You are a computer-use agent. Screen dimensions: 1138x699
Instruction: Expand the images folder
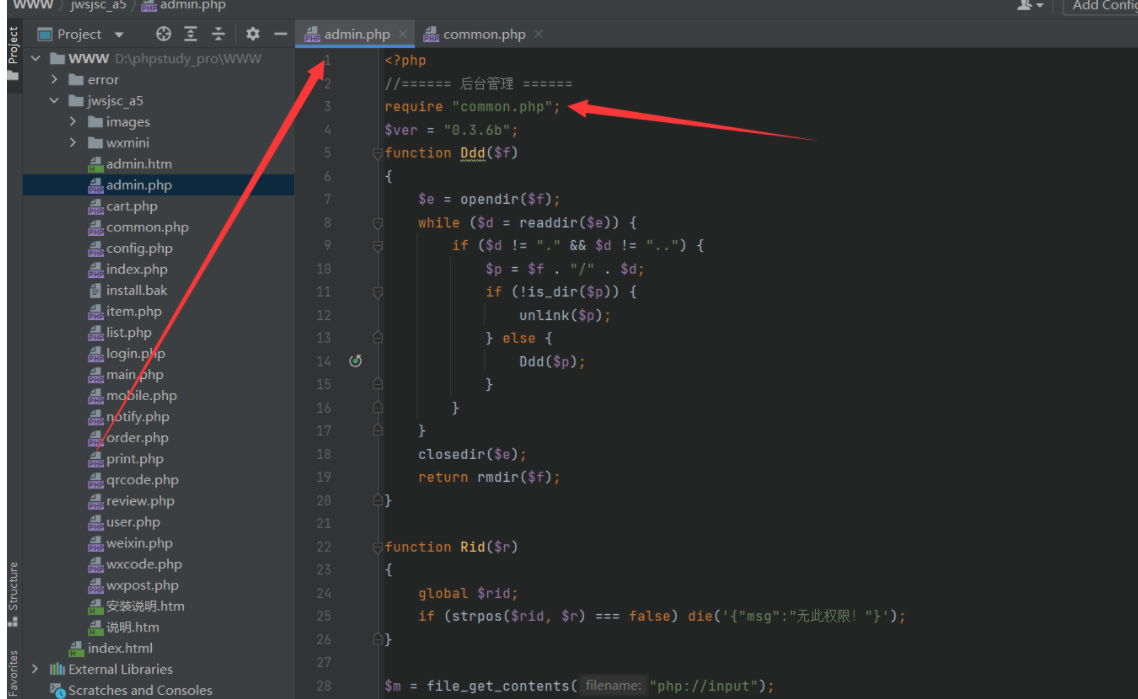pos(73,122)
